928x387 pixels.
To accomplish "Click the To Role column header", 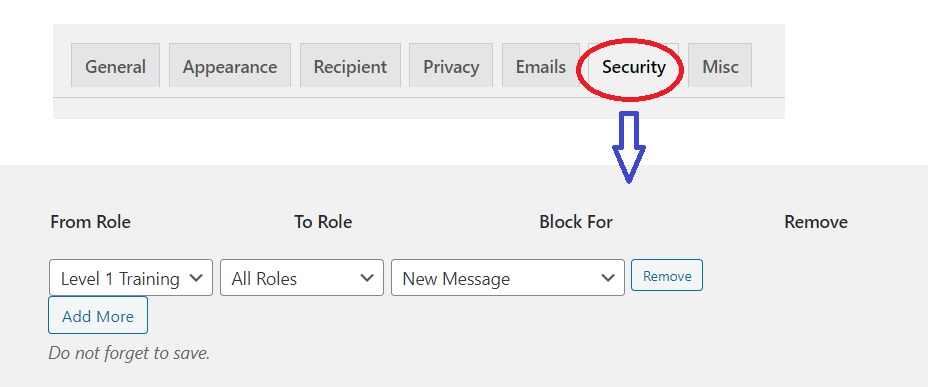I will [x=323, y=222].
